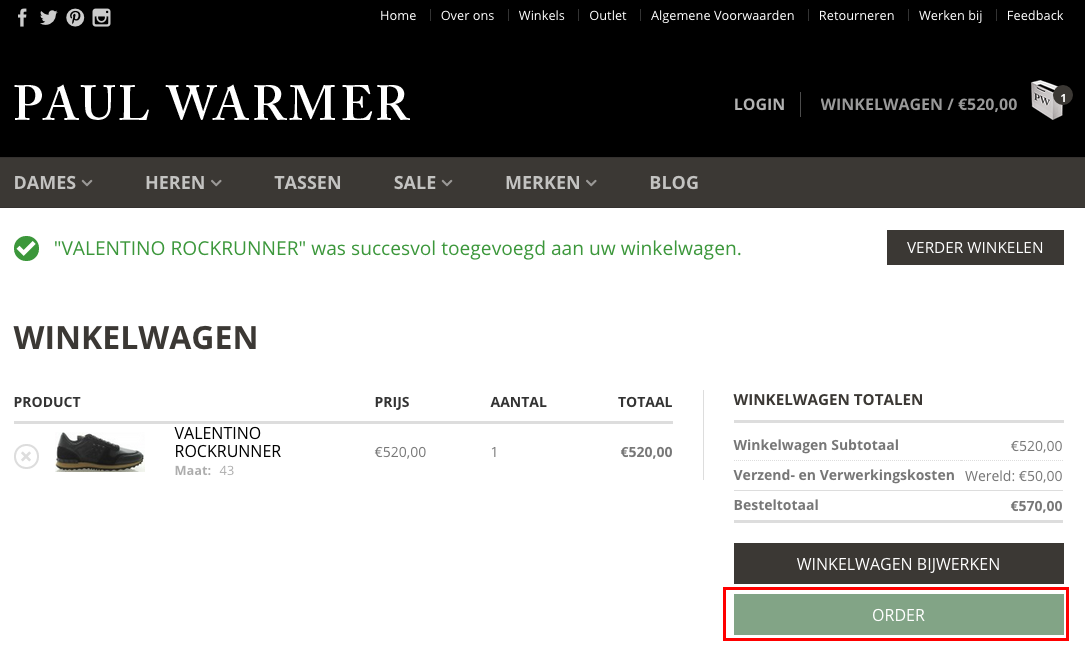Click the Wereld: €50,00 shipping cost
This screenshot has width=1085, height=662.
pos(1013,476)
